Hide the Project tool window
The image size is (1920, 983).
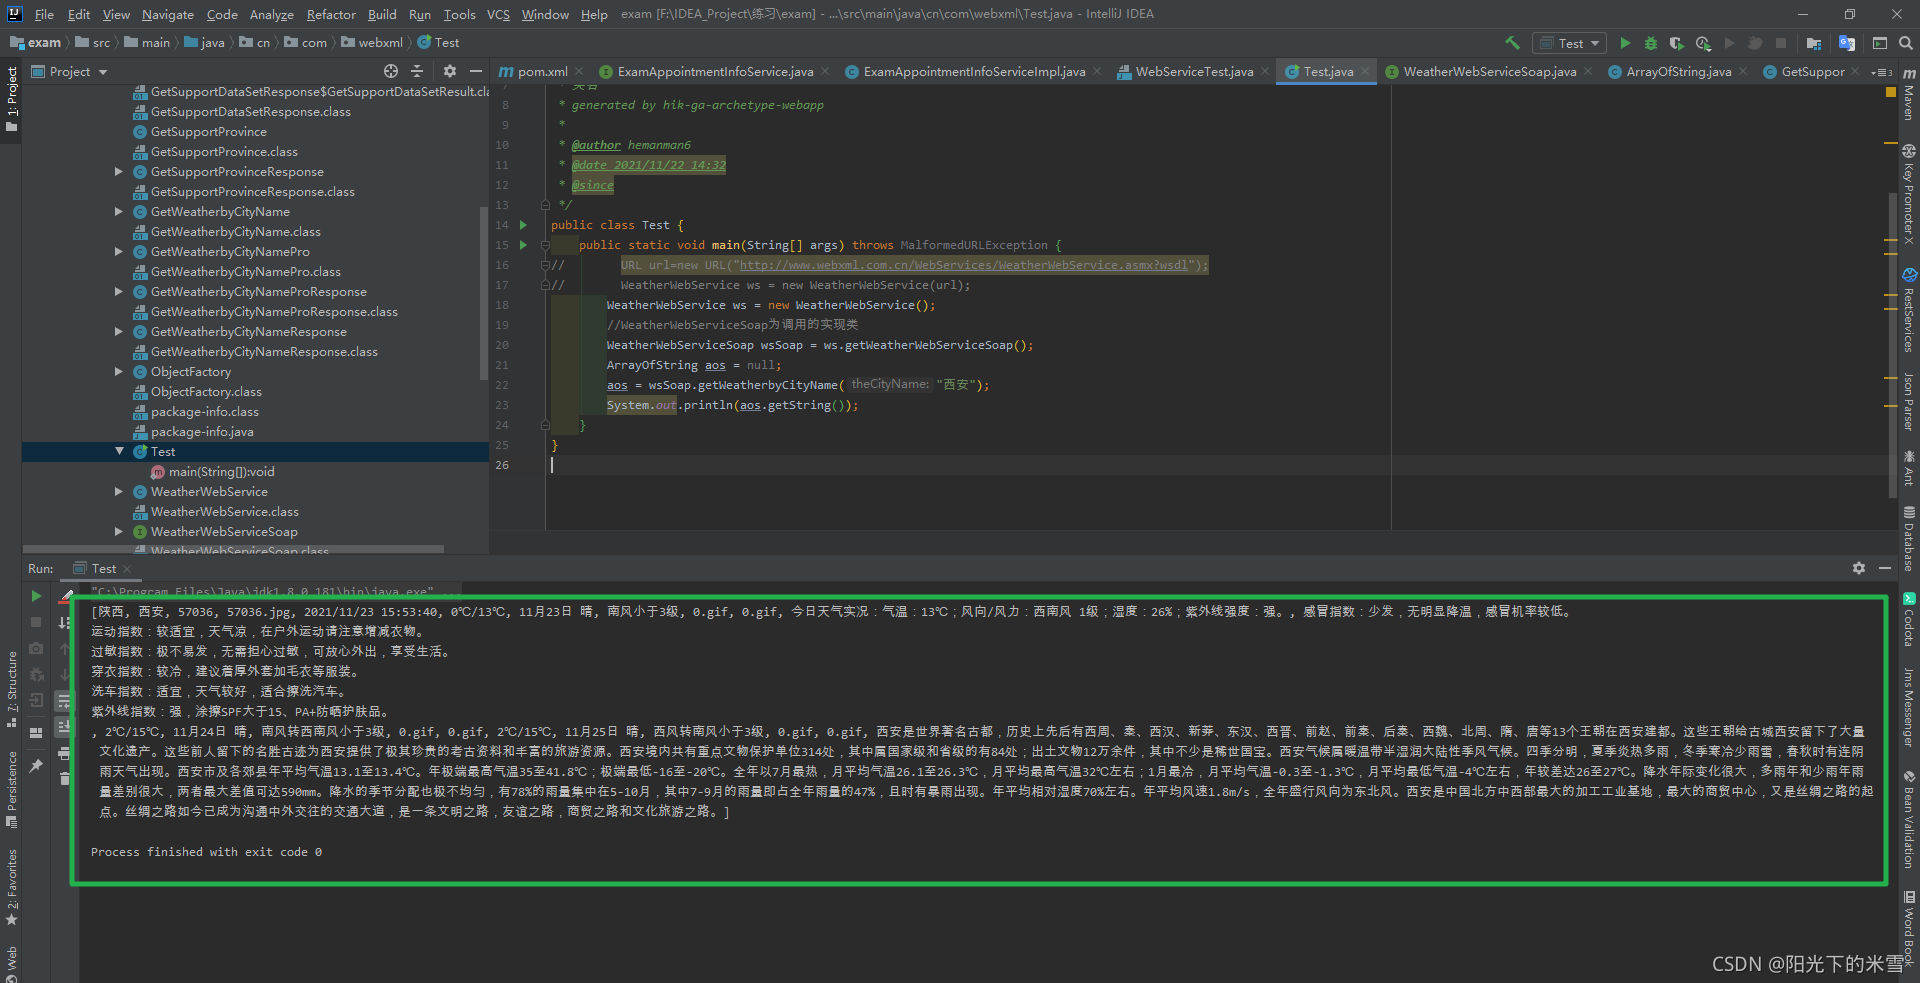pos(476,71)
